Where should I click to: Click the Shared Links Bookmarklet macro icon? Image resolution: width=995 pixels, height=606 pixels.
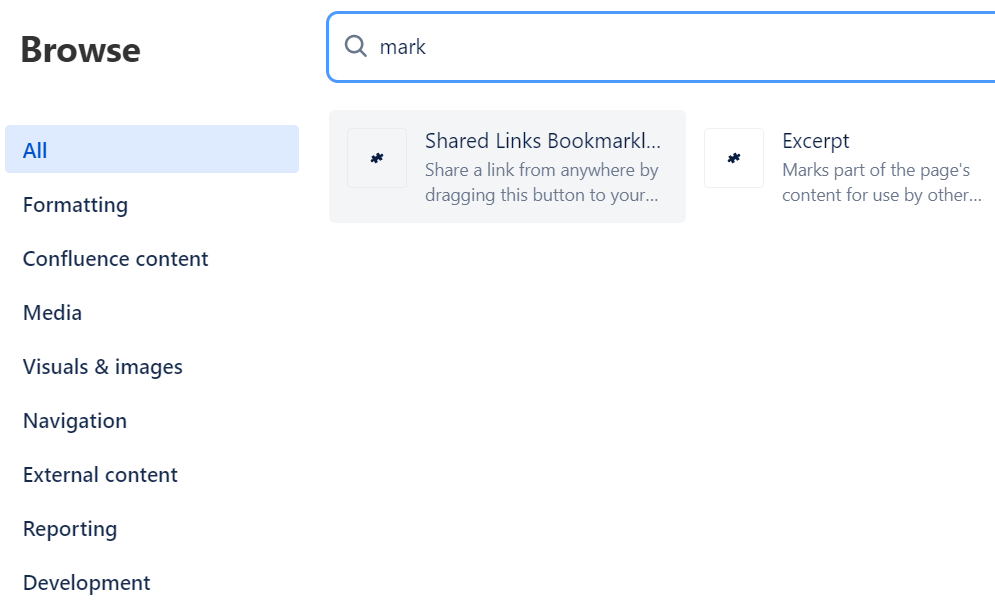click(x=377, y=158)
